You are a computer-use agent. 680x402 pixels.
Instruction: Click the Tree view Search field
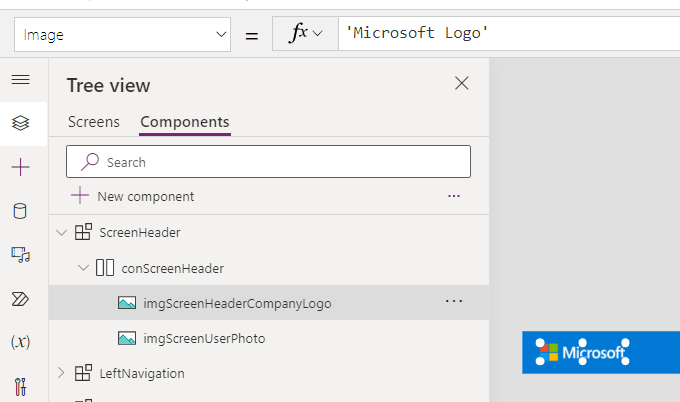(x=268, y=162)
